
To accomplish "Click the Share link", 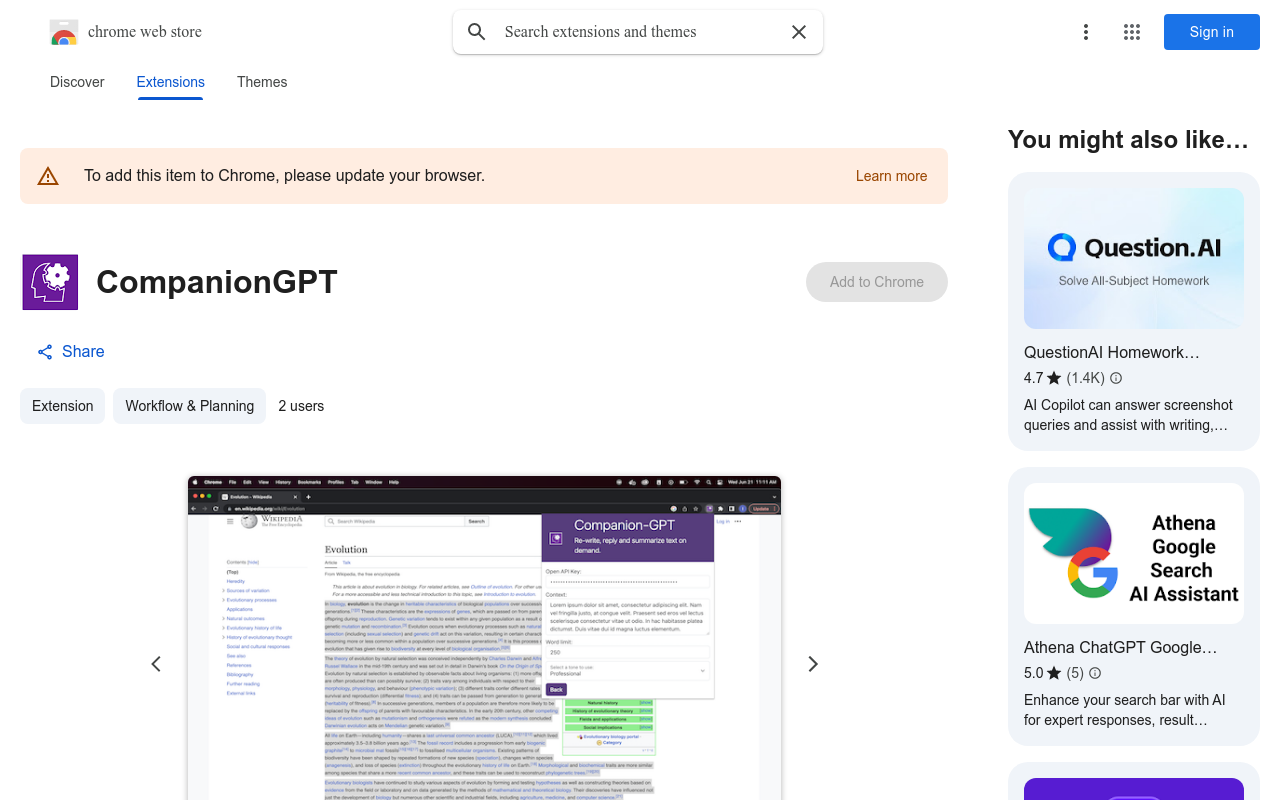I will coord(71,352).
